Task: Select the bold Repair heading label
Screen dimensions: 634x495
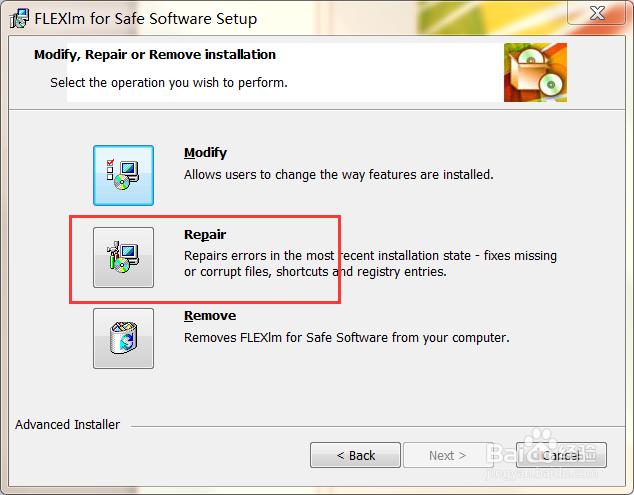Action: tap(205, 235)
